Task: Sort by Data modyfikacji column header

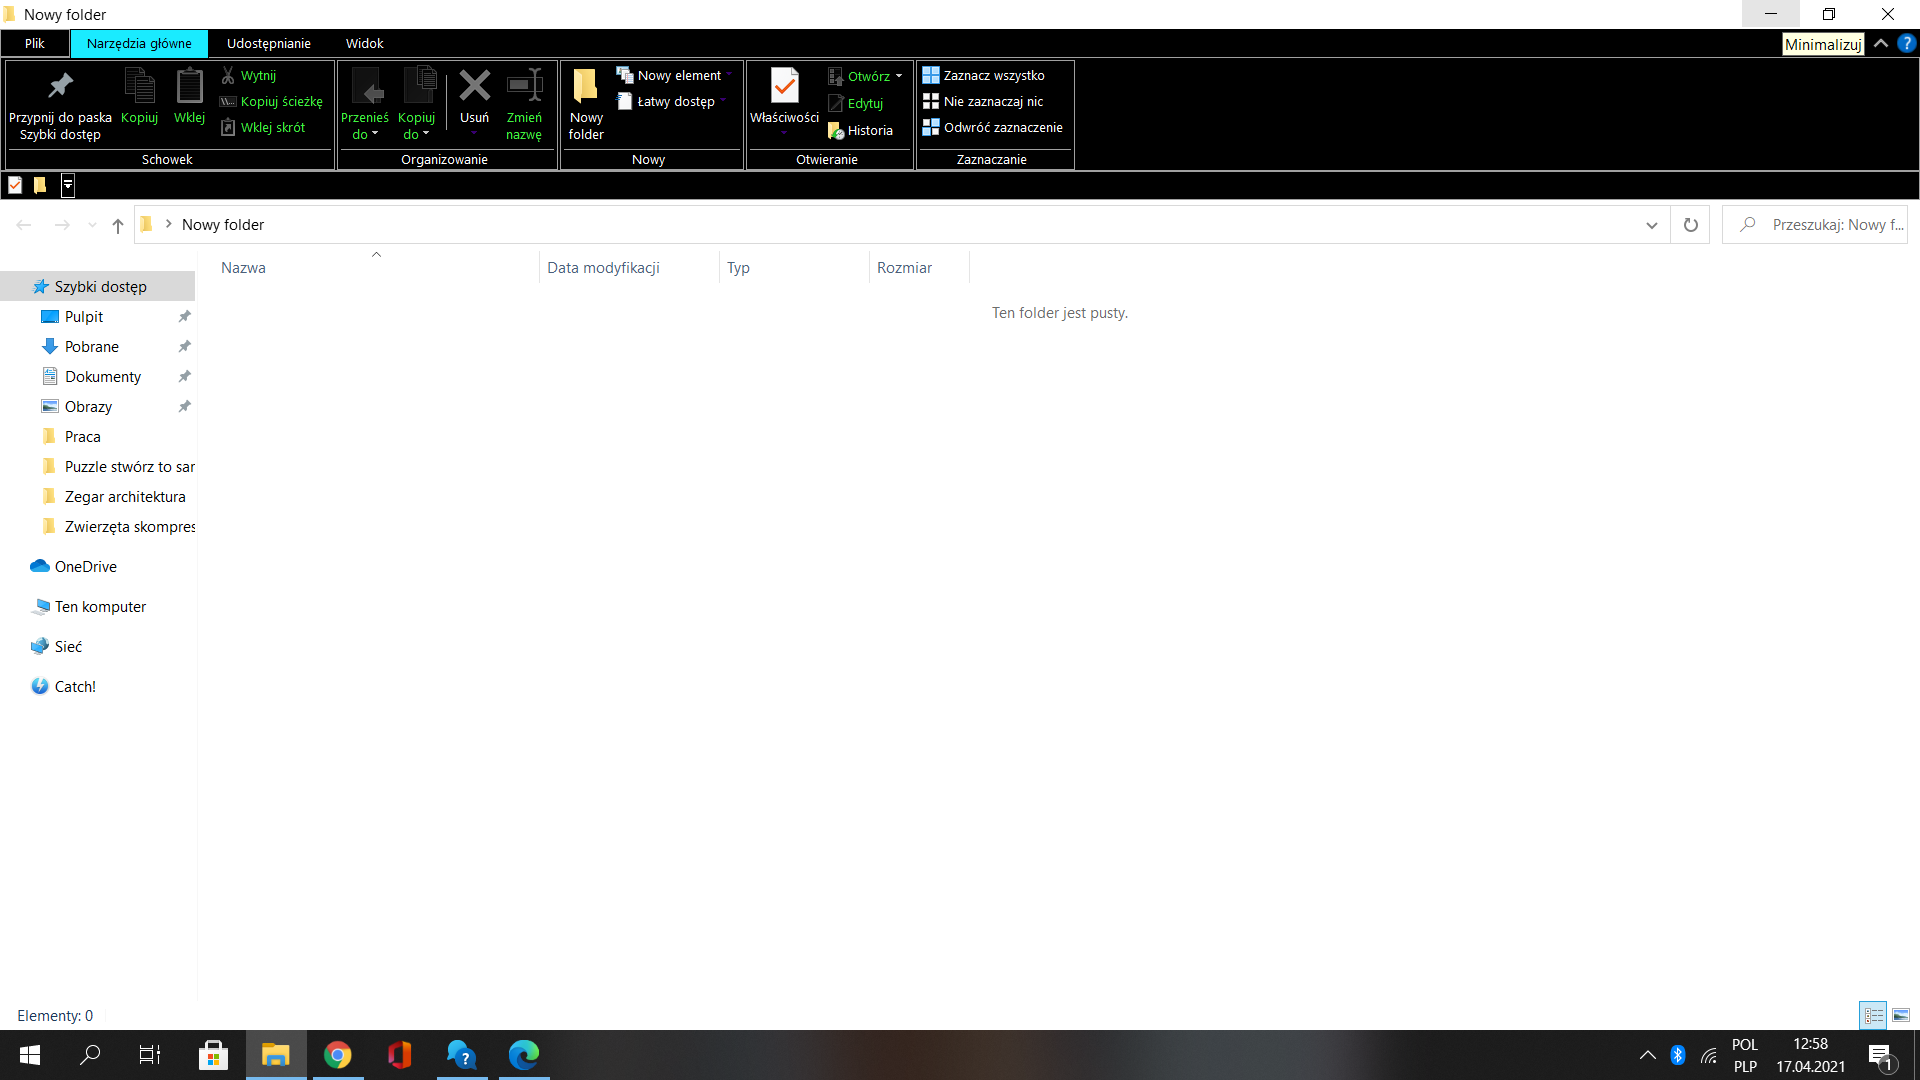Action: click(603, 268)
